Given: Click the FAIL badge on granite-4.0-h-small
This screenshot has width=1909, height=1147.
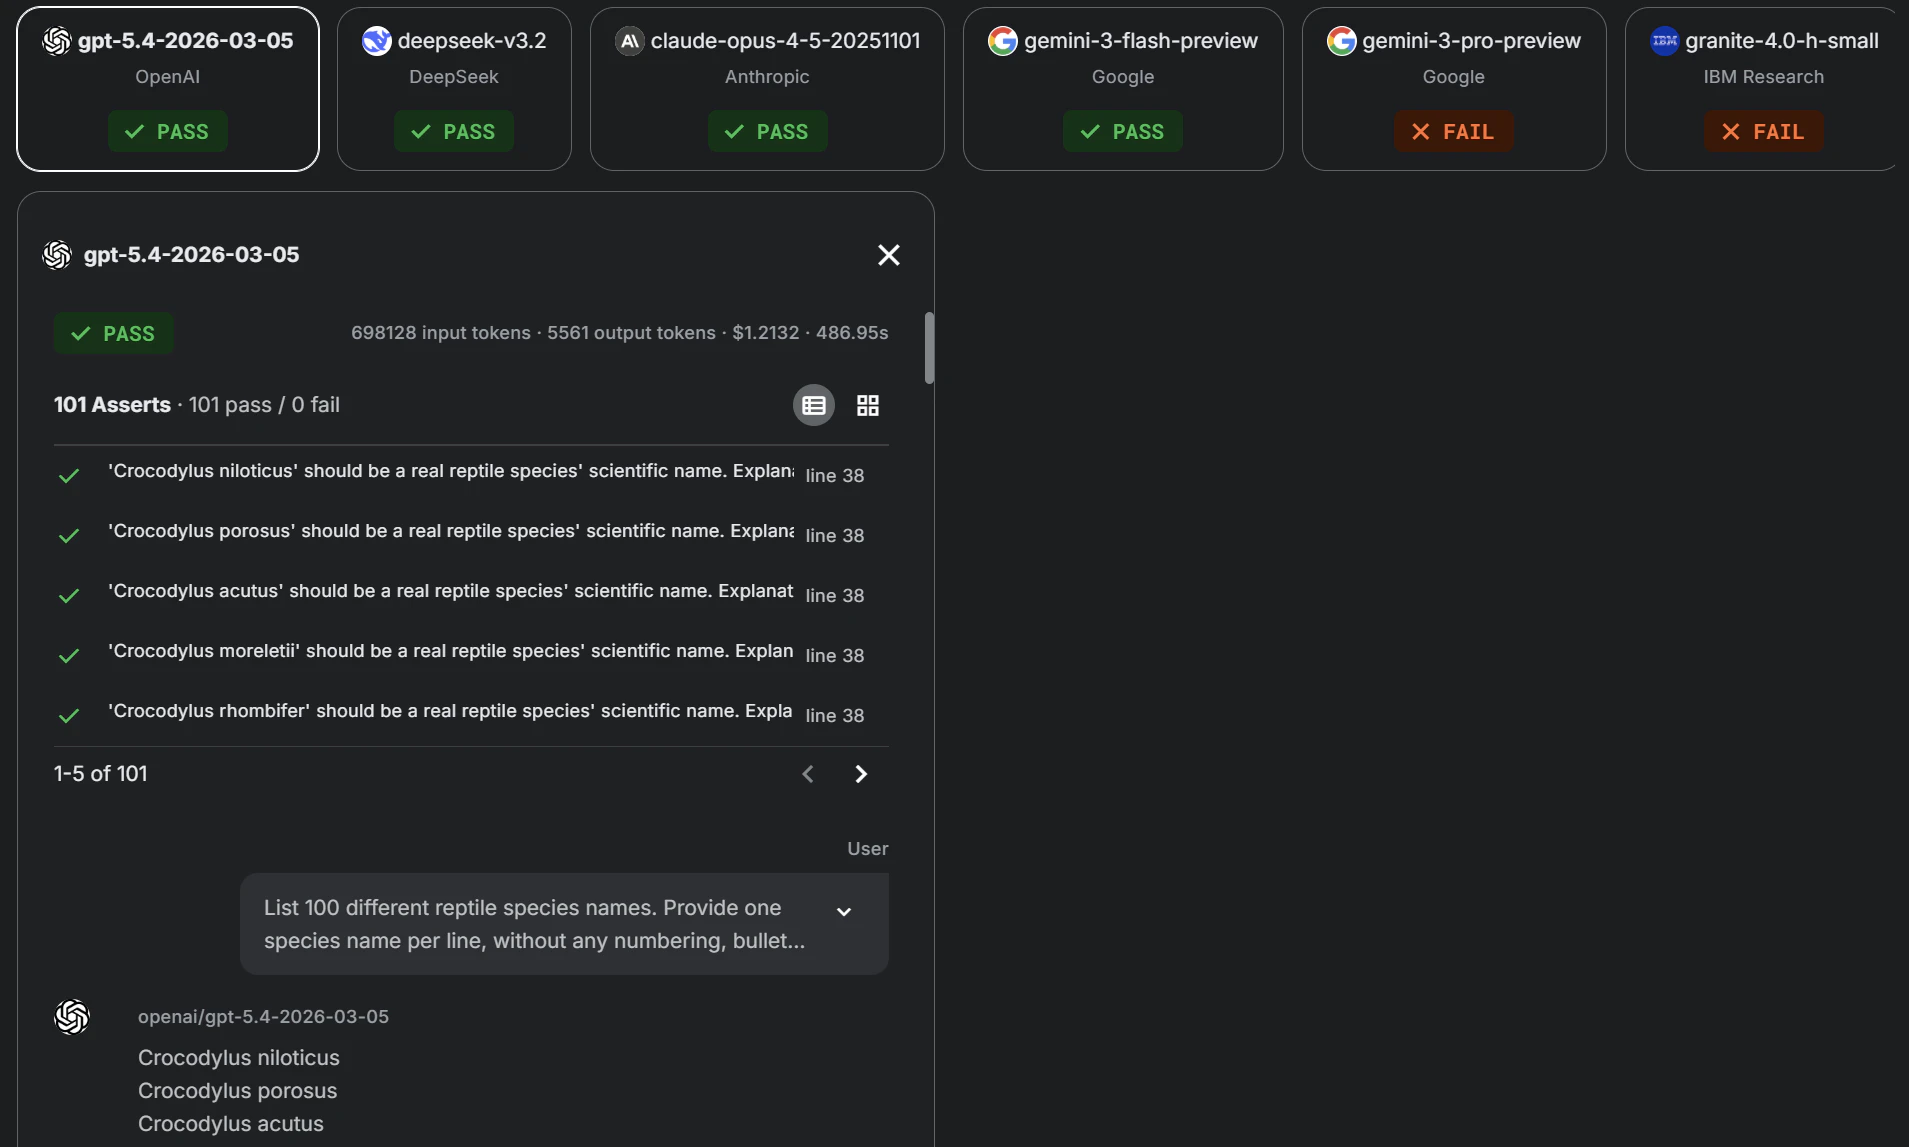Looking at the screenshot, I should pos(1764,132).
